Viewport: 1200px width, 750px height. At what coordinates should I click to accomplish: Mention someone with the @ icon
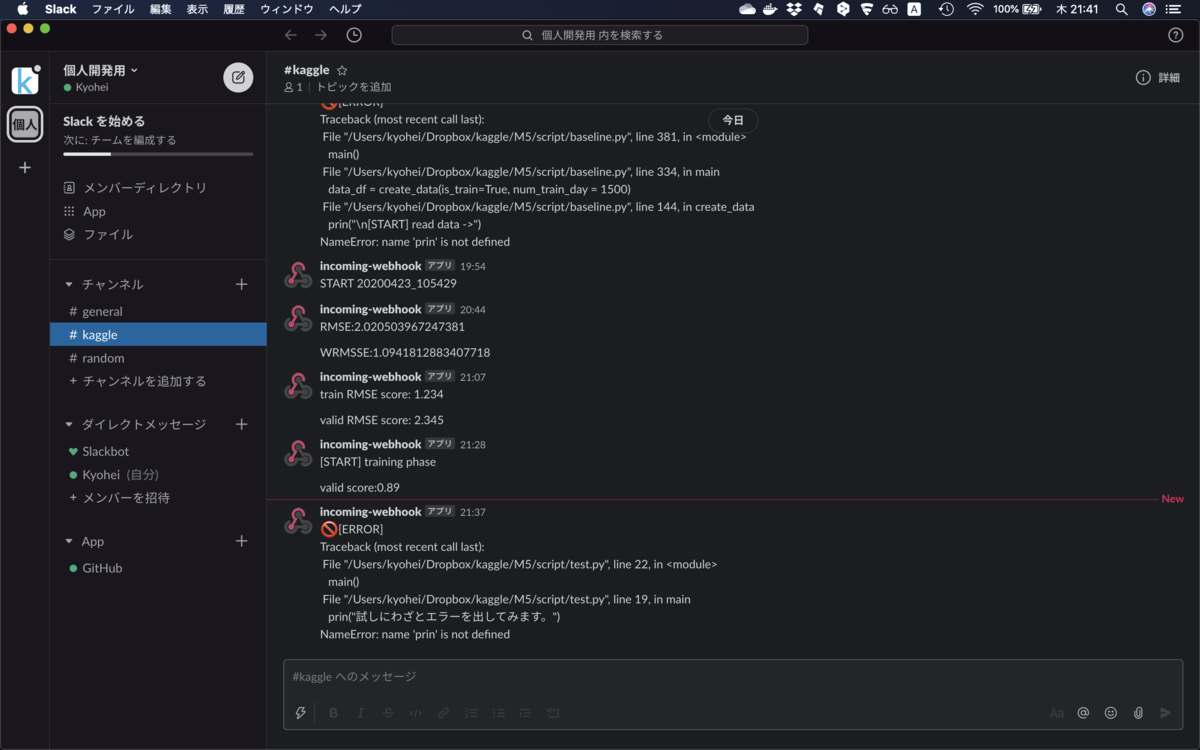click(1083, 713)
